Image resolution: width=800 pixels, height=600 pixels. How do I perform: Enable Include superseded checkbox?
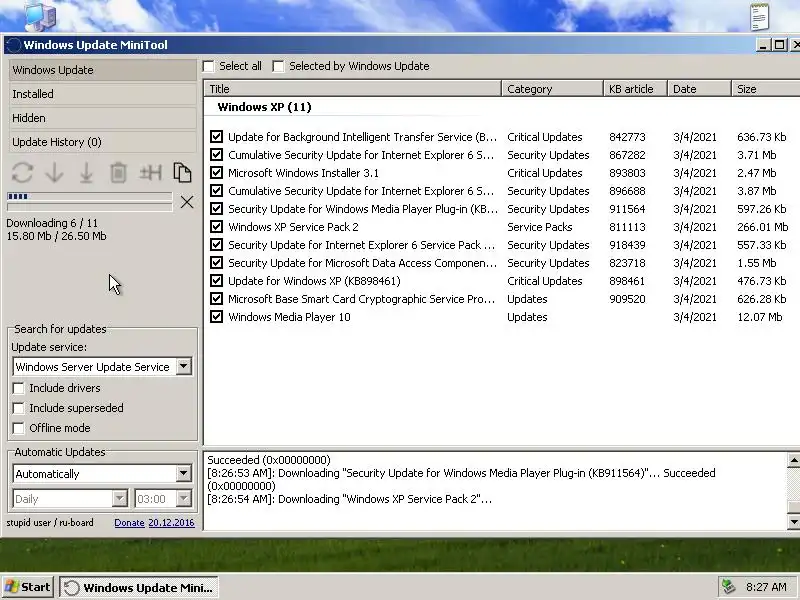click(18, 408)
